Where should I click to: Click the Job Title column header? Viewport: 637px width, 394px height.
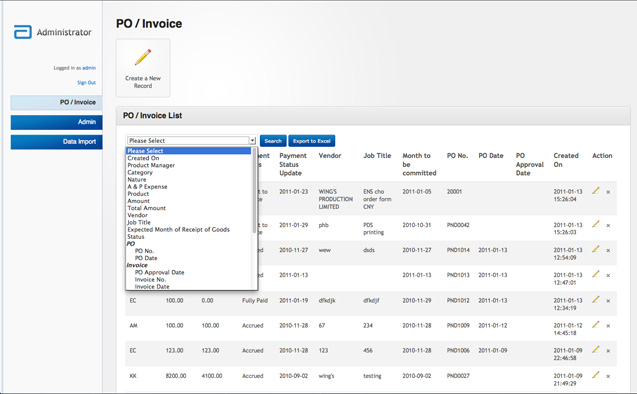377,156
